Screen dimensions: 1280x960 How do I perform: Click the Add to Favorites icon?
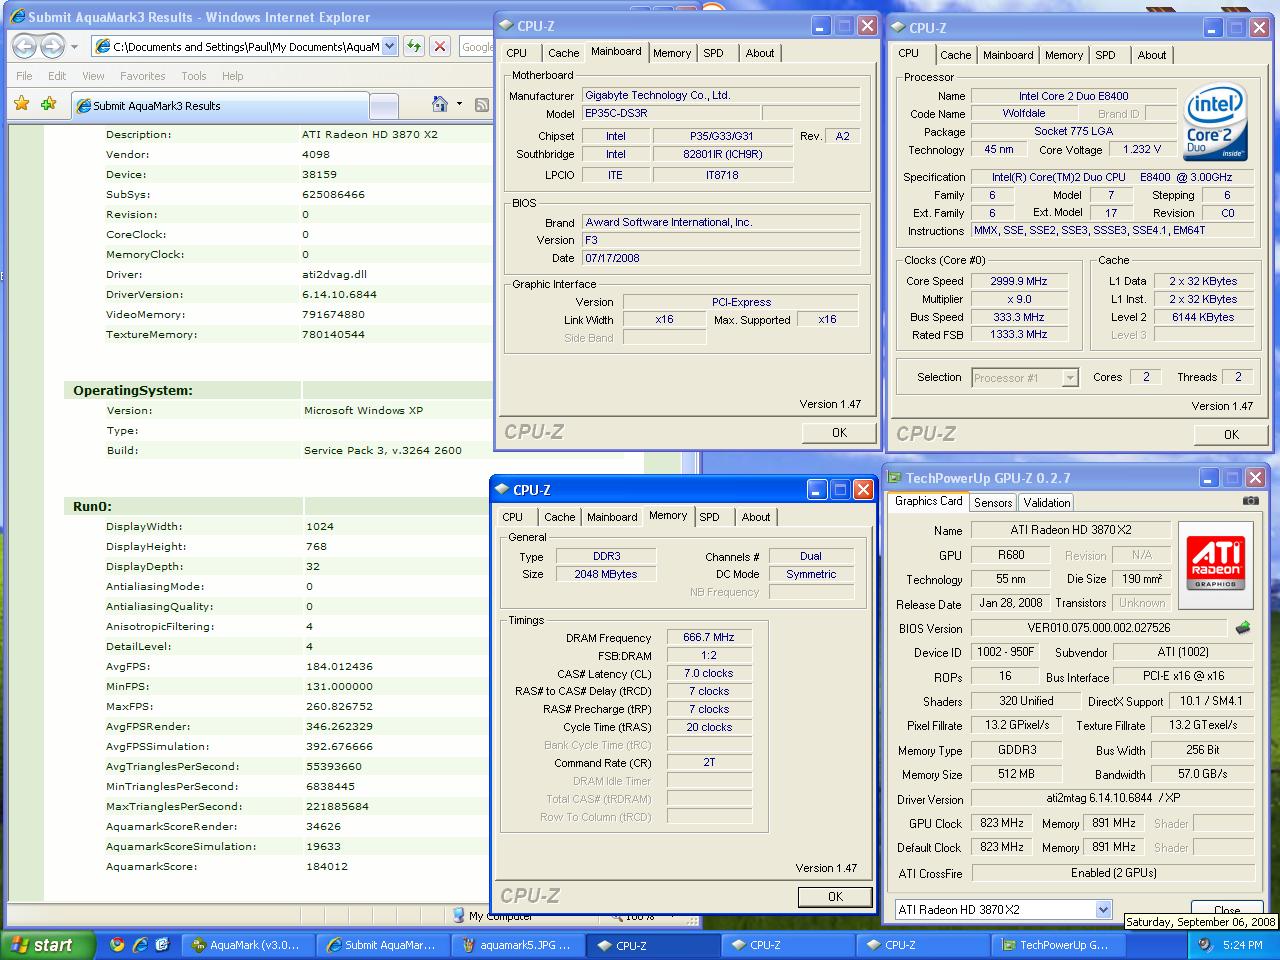tap(48, 104)
